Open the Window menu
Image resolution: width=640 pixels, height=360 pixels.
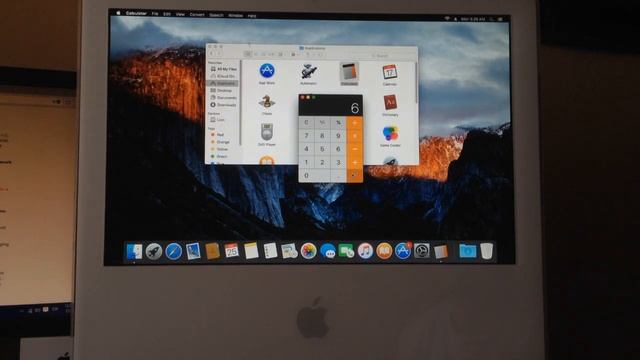tap(236, 16)
